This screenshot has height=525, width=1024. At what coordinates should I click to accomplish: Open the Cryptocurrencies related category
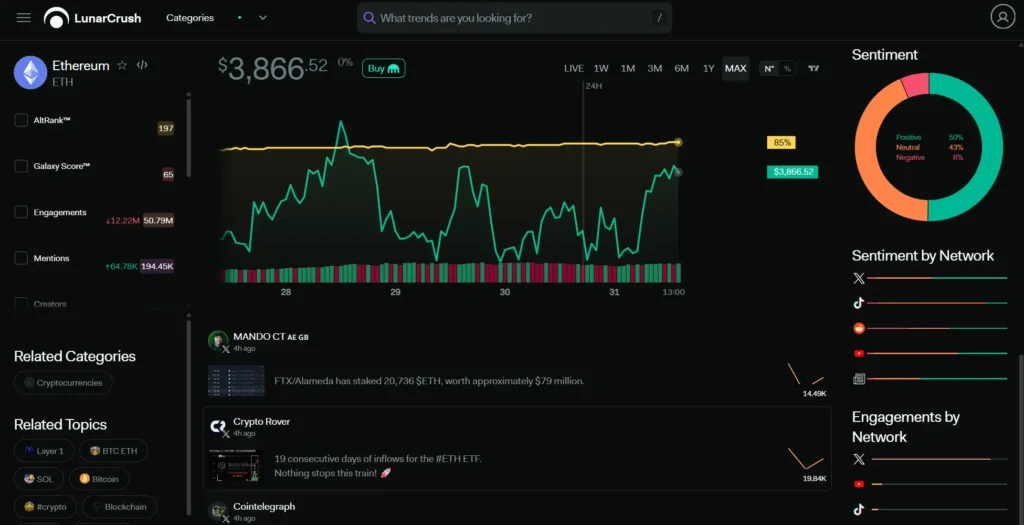pyautogui.click(x=63, y=383)
